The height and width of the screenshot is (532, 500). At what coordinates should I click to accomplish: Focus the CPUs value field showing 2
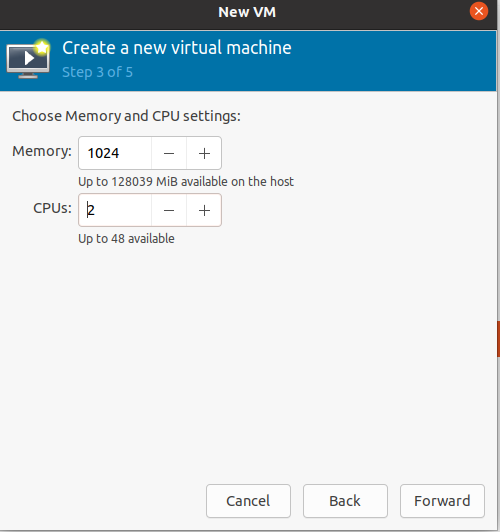click(115, 210)
